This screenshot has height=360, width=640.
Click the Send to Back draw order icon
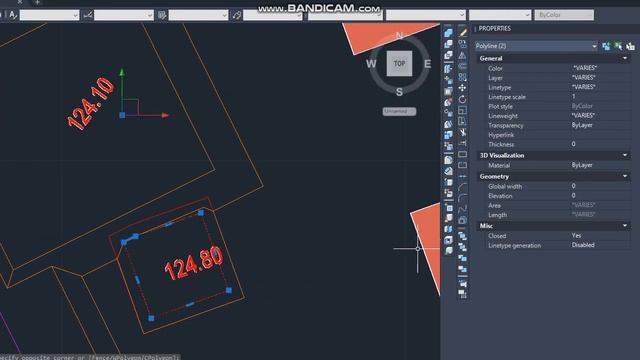[462, 247]
